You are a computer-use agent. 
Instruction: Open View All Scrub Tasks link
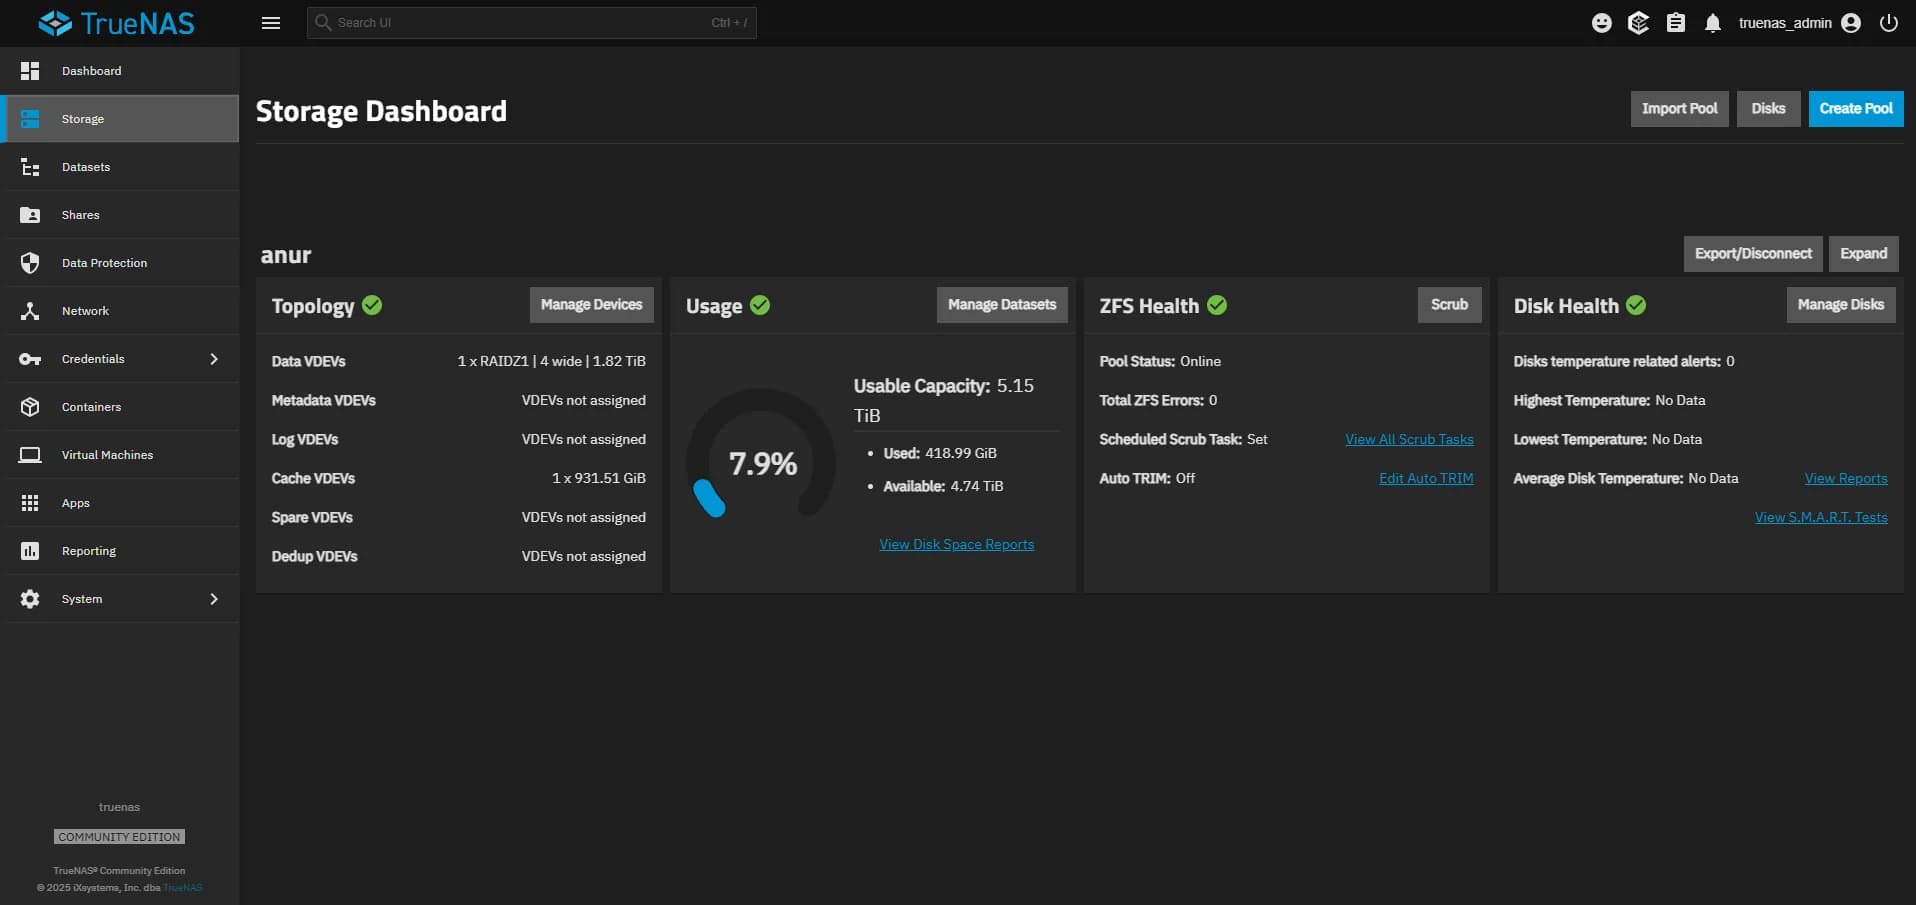click(x=1409, y=438)
